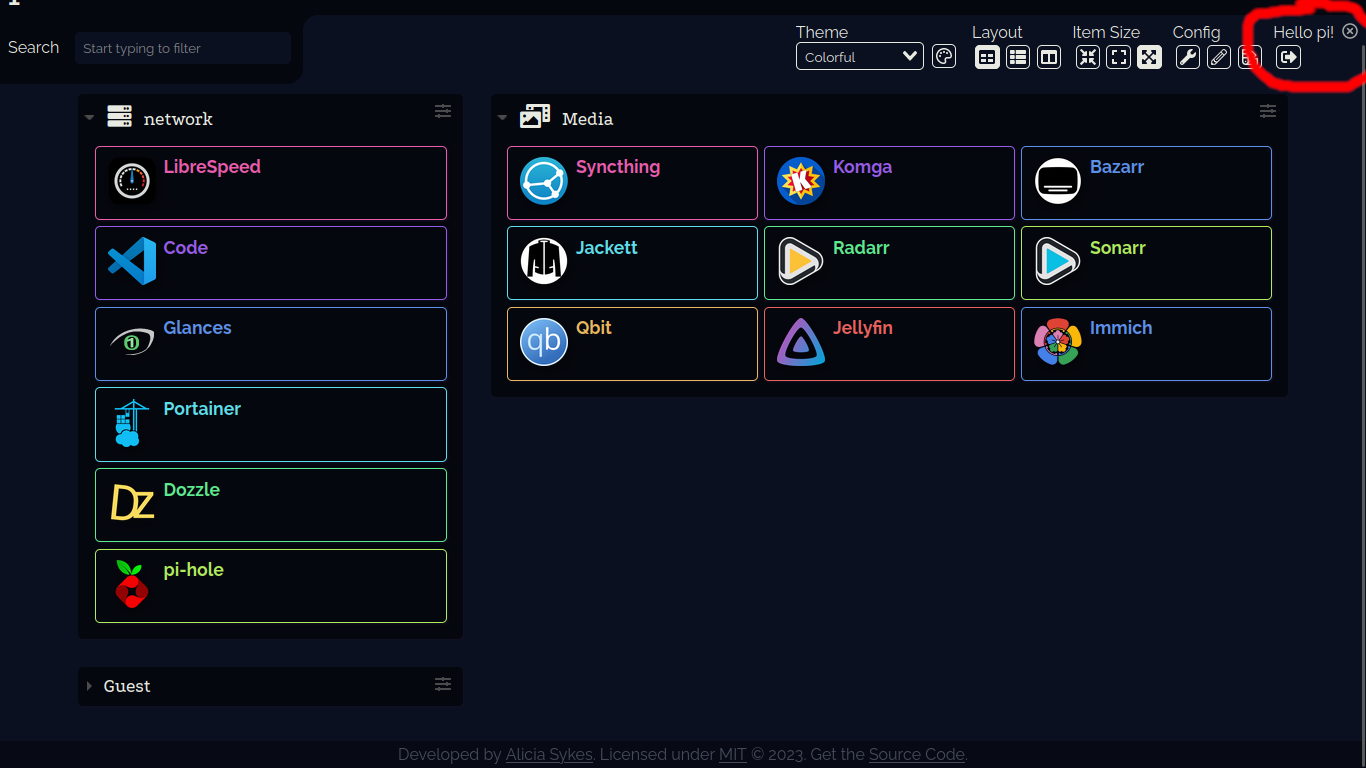Switch to horizontal column layout
1366x768 pixels.
[x=1049, y=57]
